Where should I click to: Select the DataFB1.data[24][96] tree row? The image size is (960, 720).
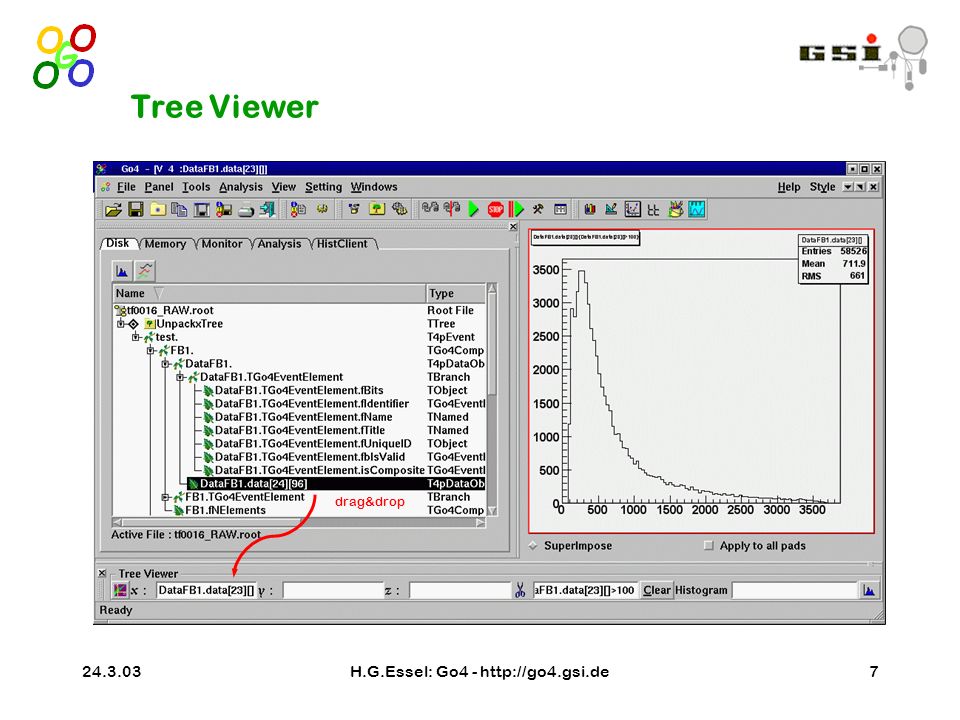tap(336, 484)
